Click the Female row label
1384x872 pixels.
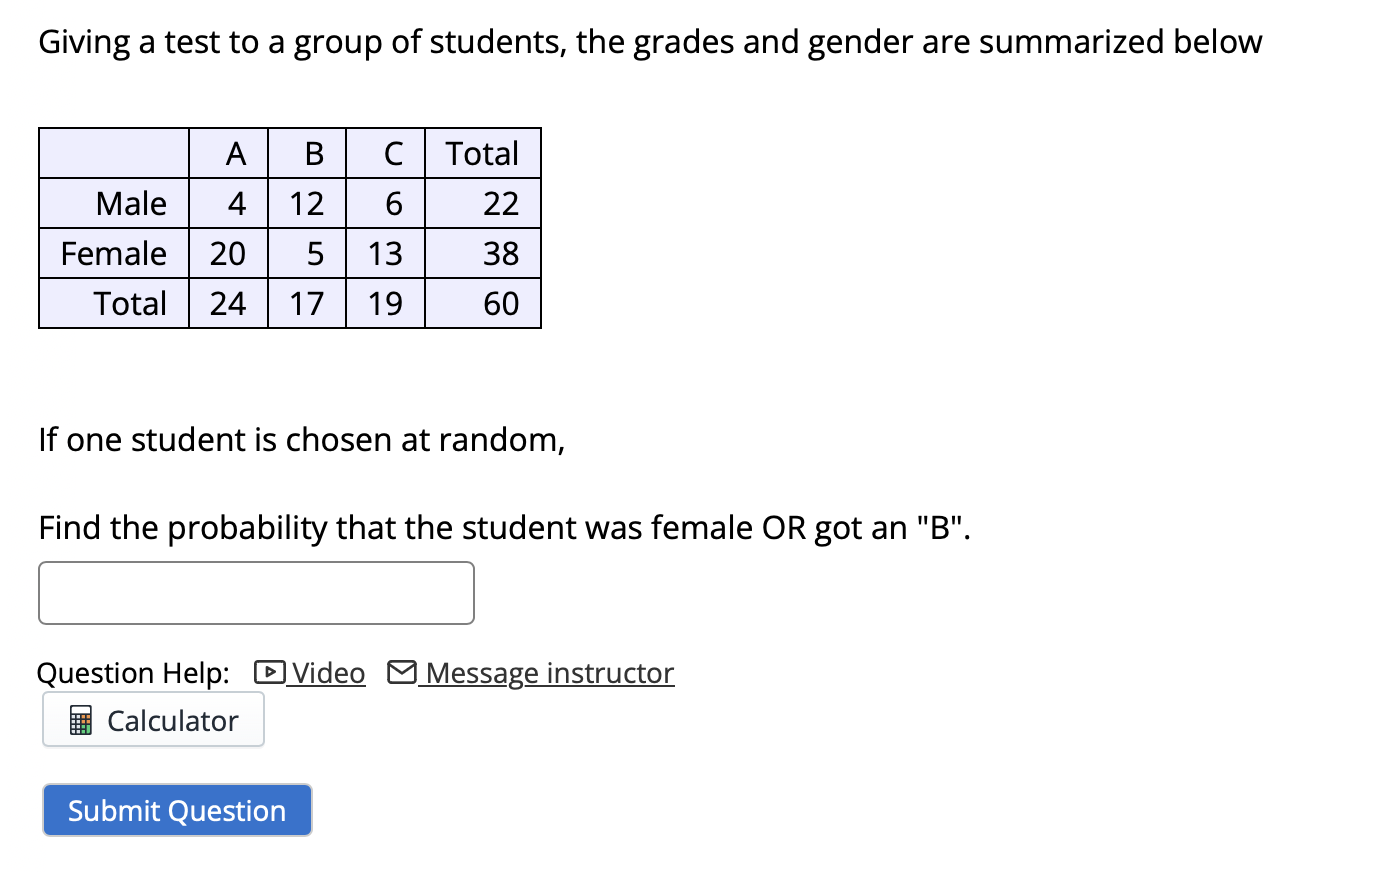pos(113,253)
